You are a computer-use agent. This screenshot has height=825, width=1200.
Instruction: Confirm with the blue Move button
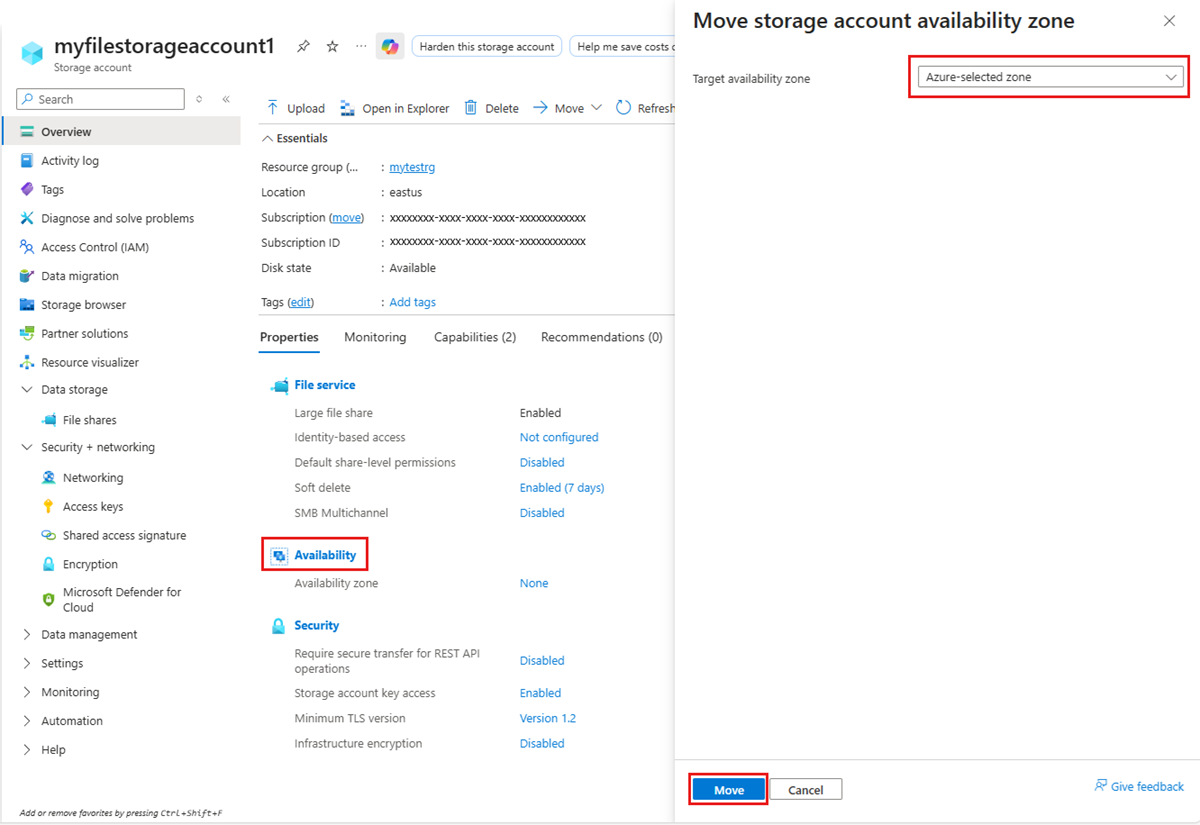coord(729,790)
